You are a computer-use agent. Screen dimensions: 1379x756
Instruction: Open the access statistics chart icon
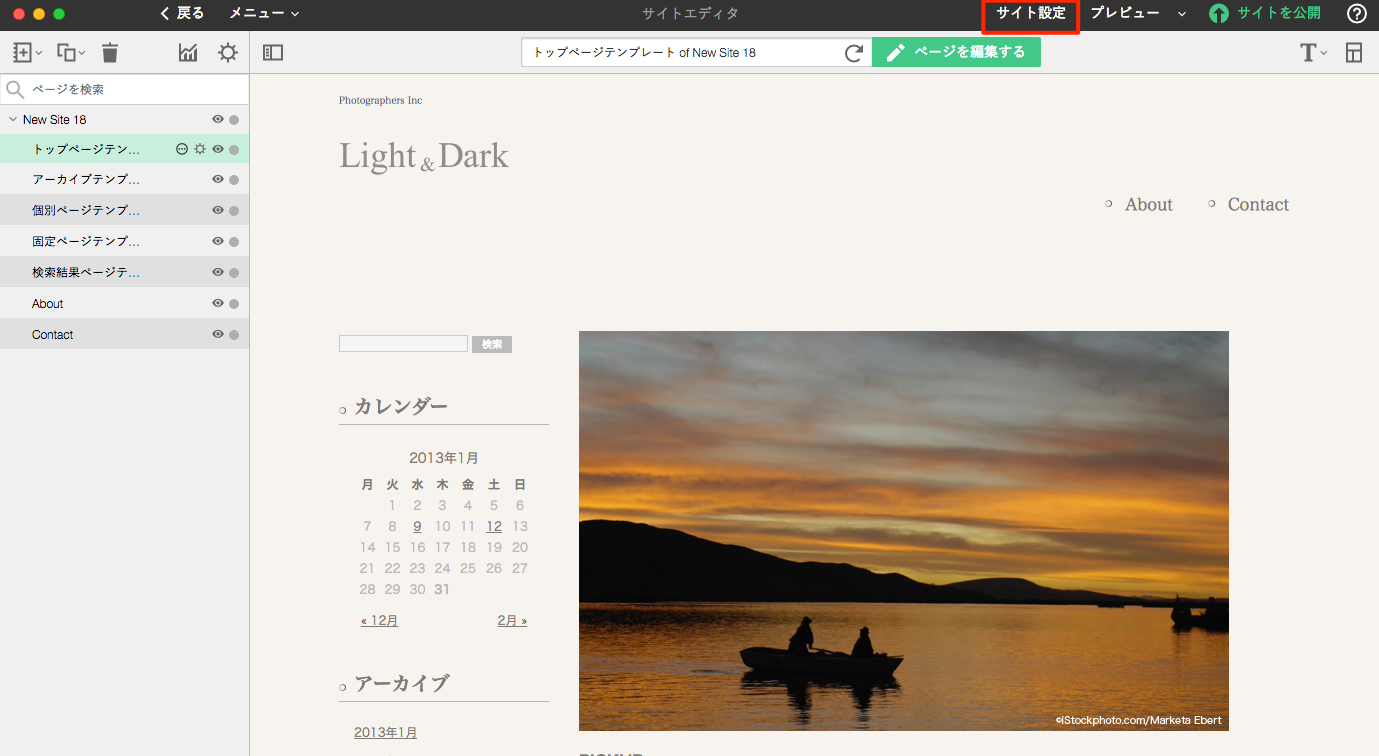click(188, 53)
